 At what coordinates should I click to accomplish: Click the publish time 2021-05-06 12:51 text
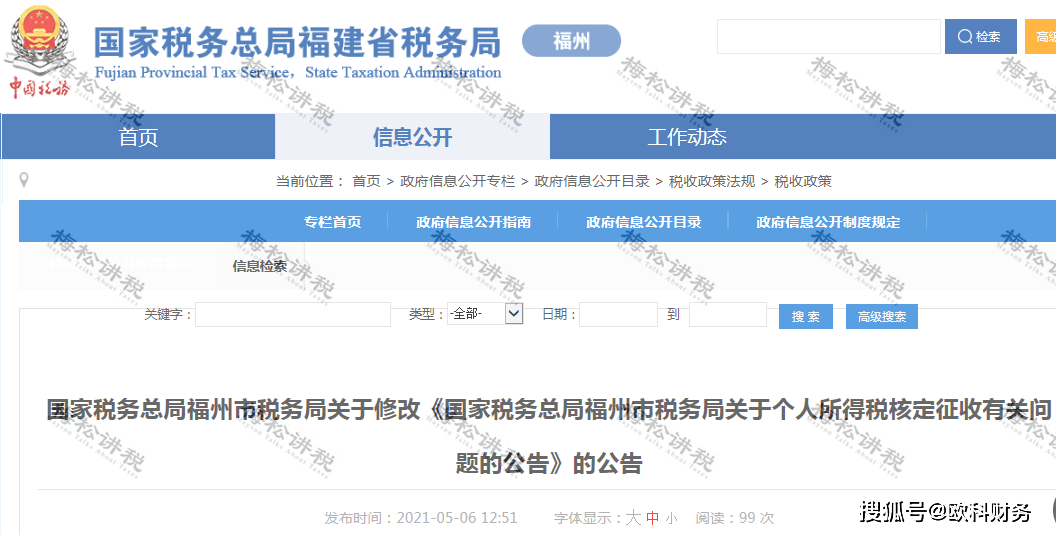[421, 518]
